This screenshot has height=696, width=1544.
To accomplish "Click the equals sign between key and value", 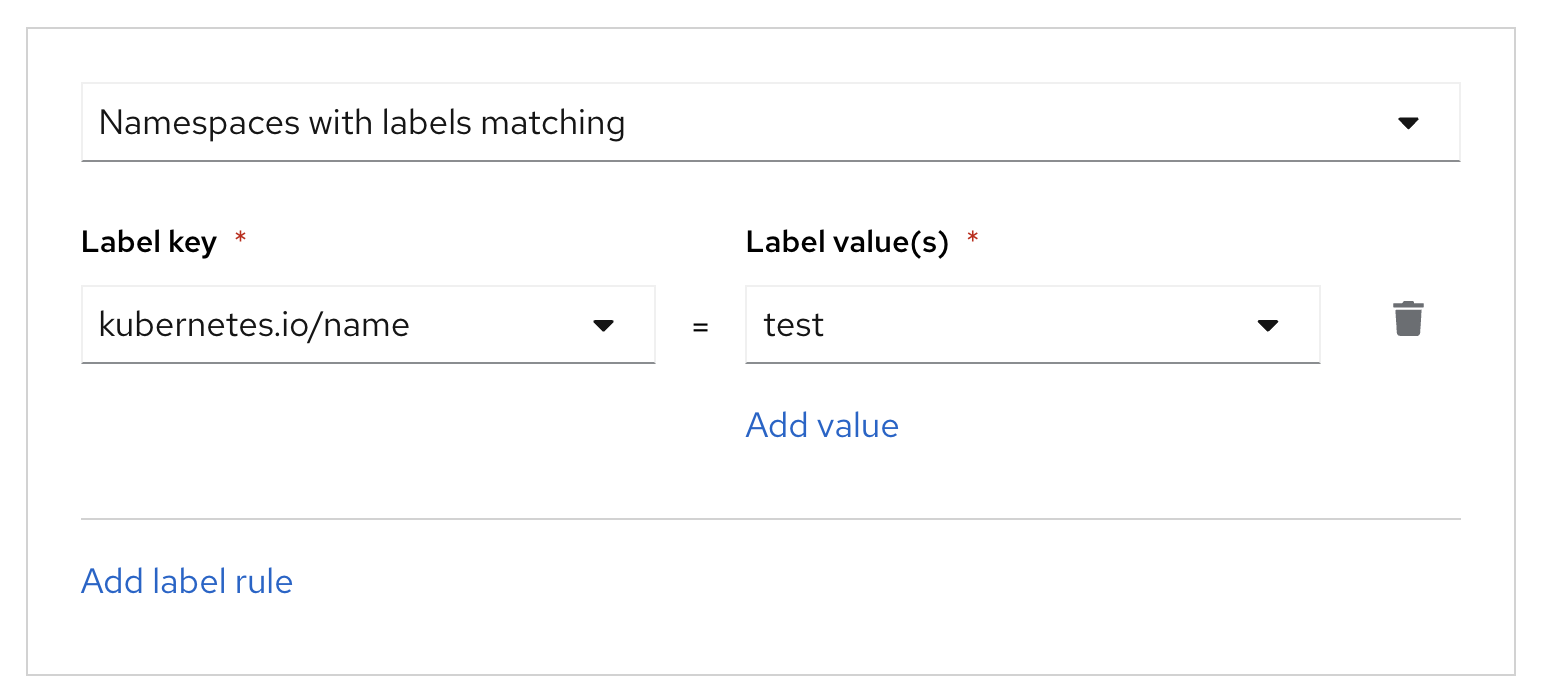I will (700, 327).
